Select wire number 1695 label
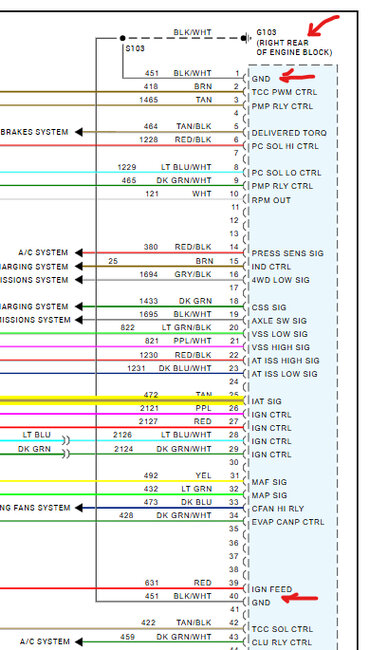Screen dimensions: 388x650 pyautogui.click(x=148, y=314)
